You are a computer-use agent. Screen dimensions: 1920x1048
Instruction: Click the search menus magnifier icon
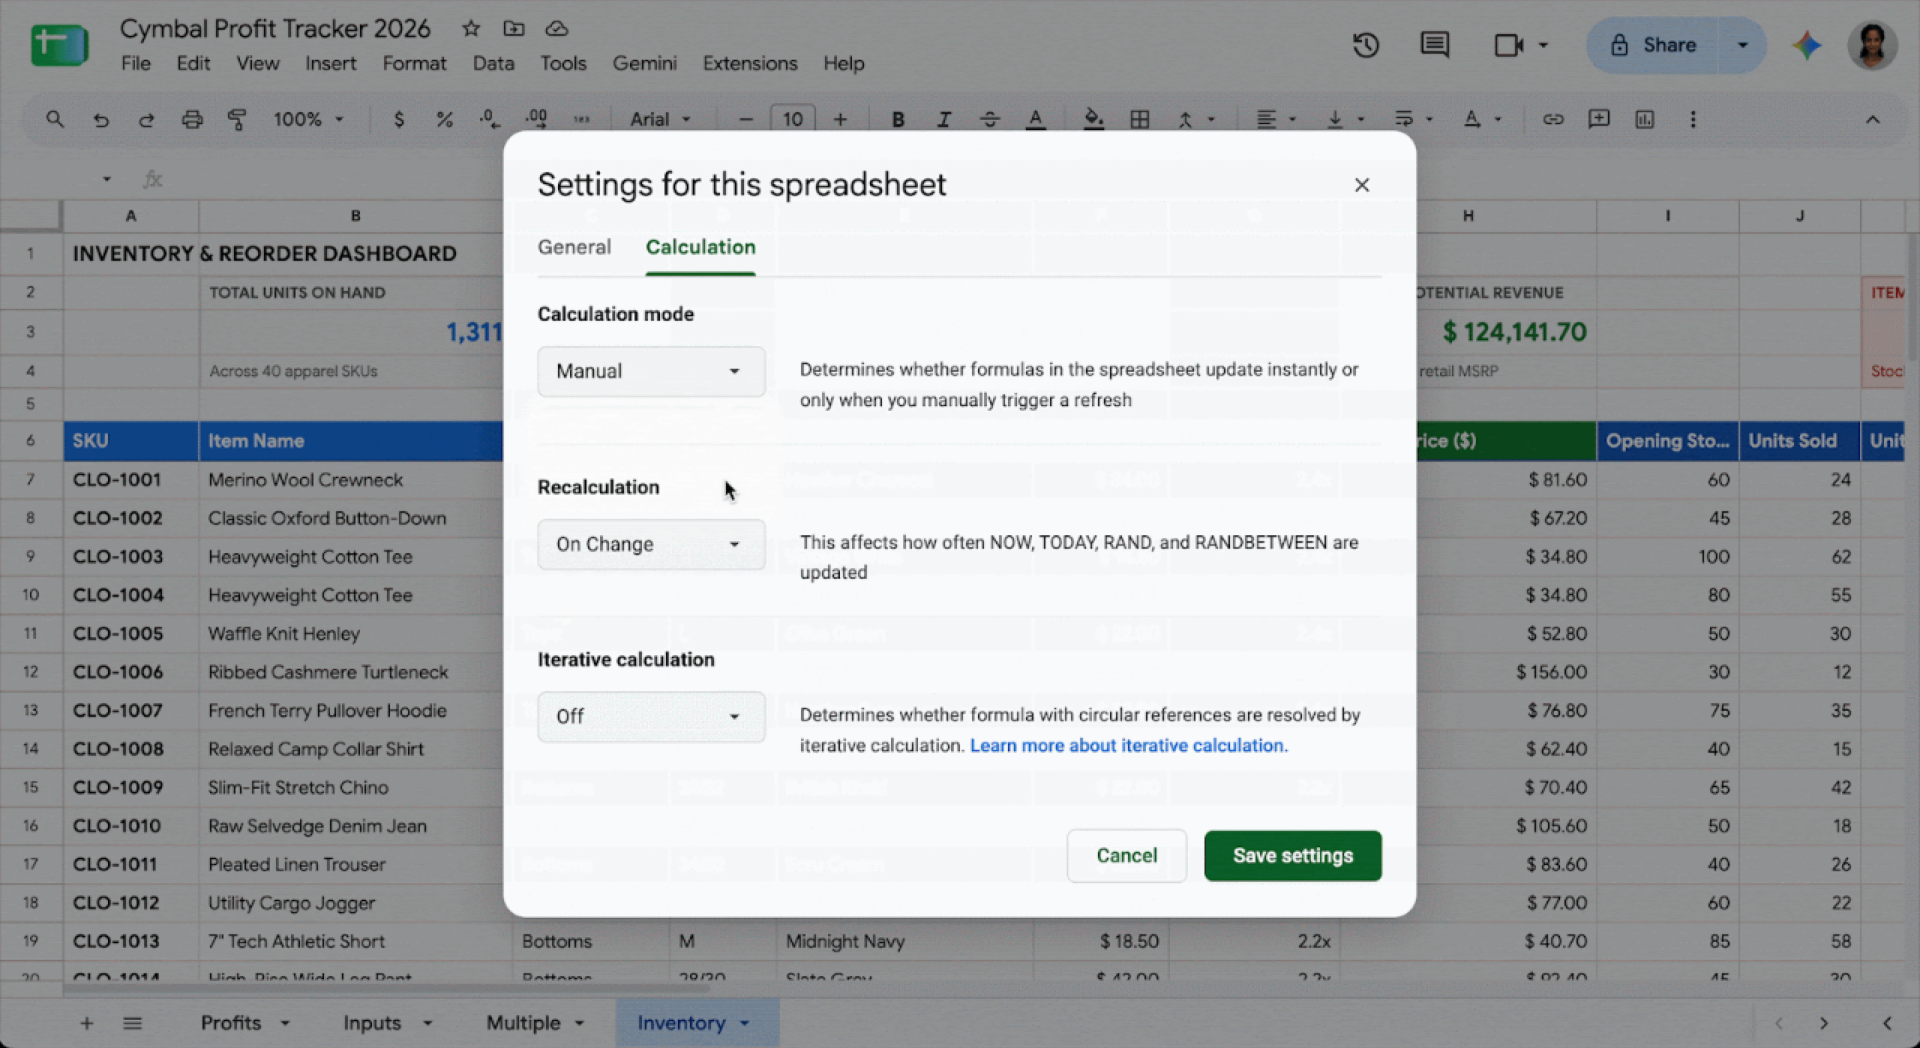click(55, 119)
